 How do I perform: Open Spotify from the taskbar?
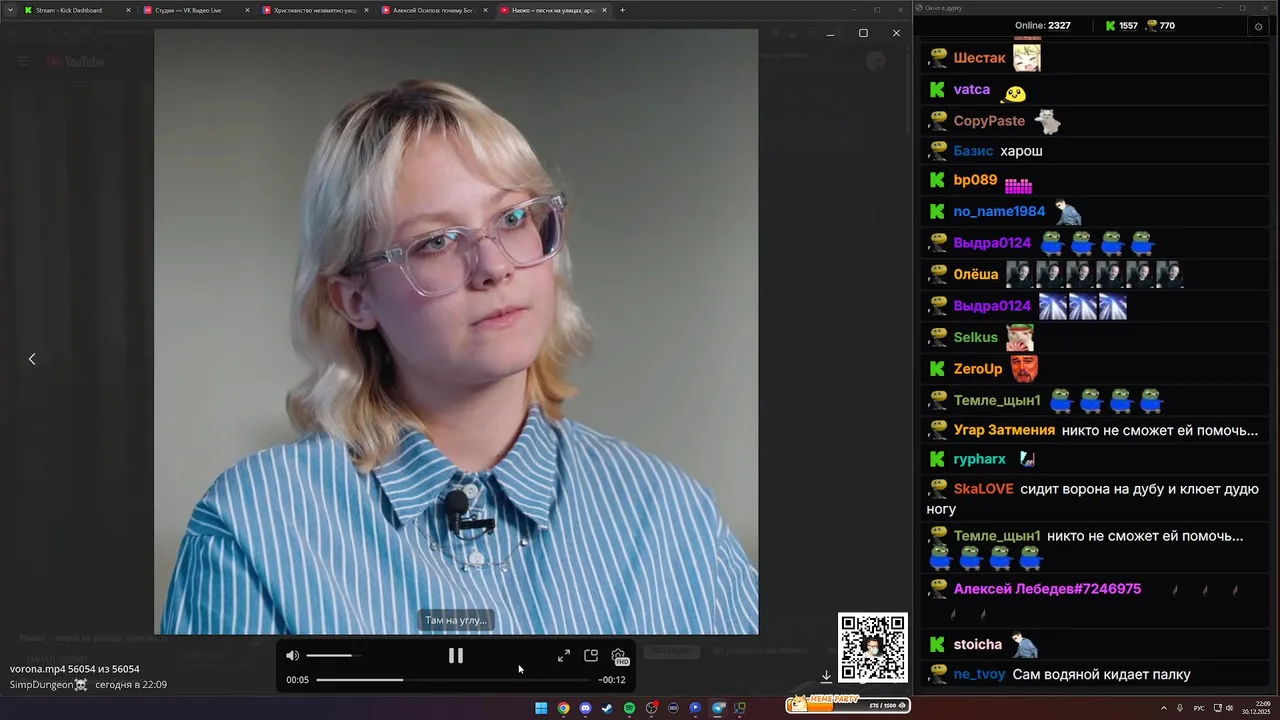click(x=629, y=708)
